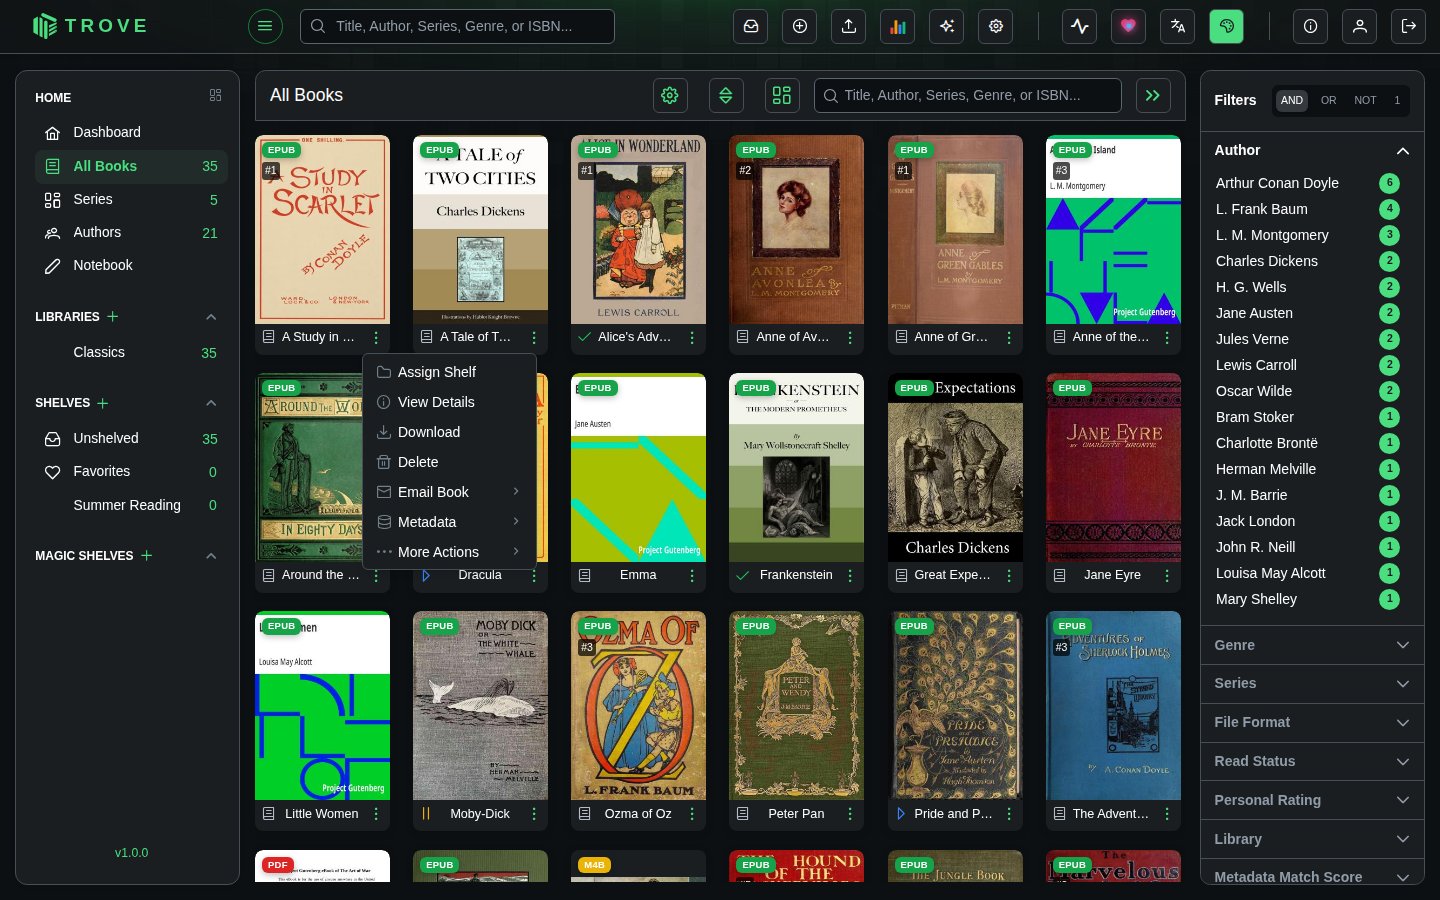Expand the Series filter section
Image resolution: width=1440 pixels, height=900 pixels.
coord(1312,683)
